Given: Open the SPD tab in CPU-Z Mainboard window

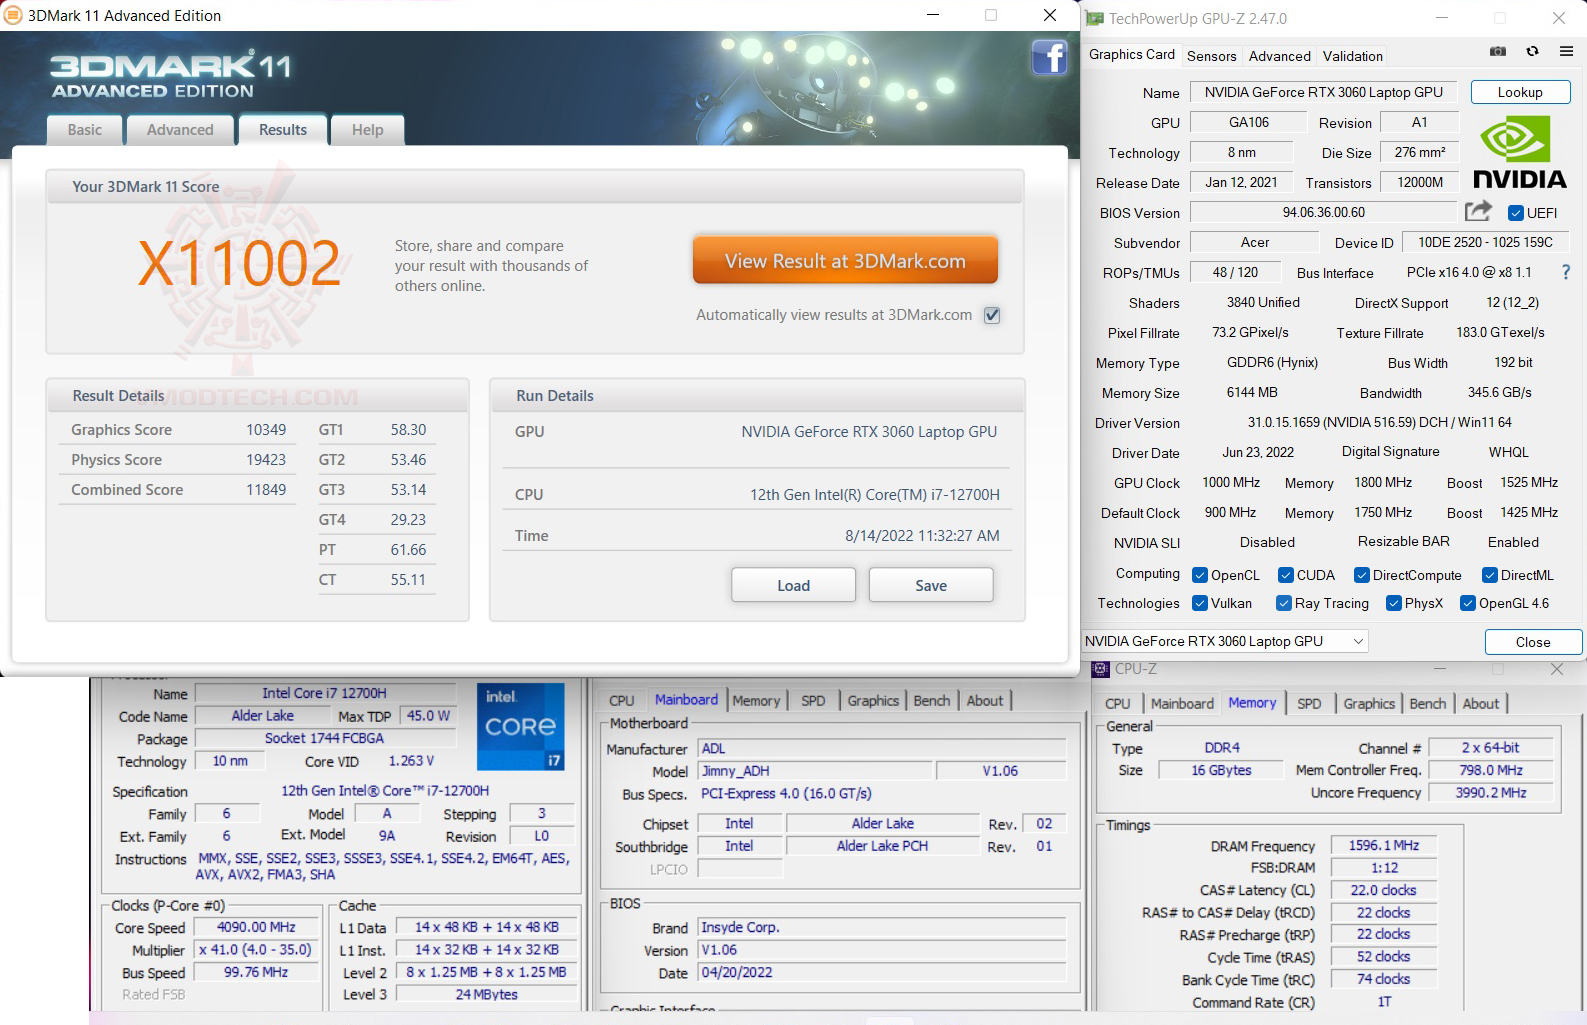Looking at the screenshot, I should click(x=813, y=701).
